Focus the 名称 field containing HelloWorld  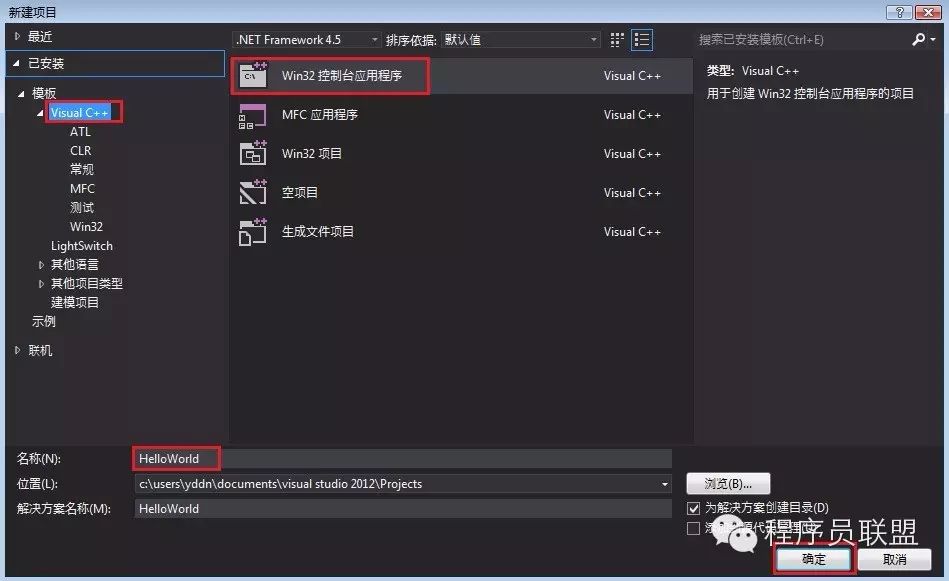[402, 459]
